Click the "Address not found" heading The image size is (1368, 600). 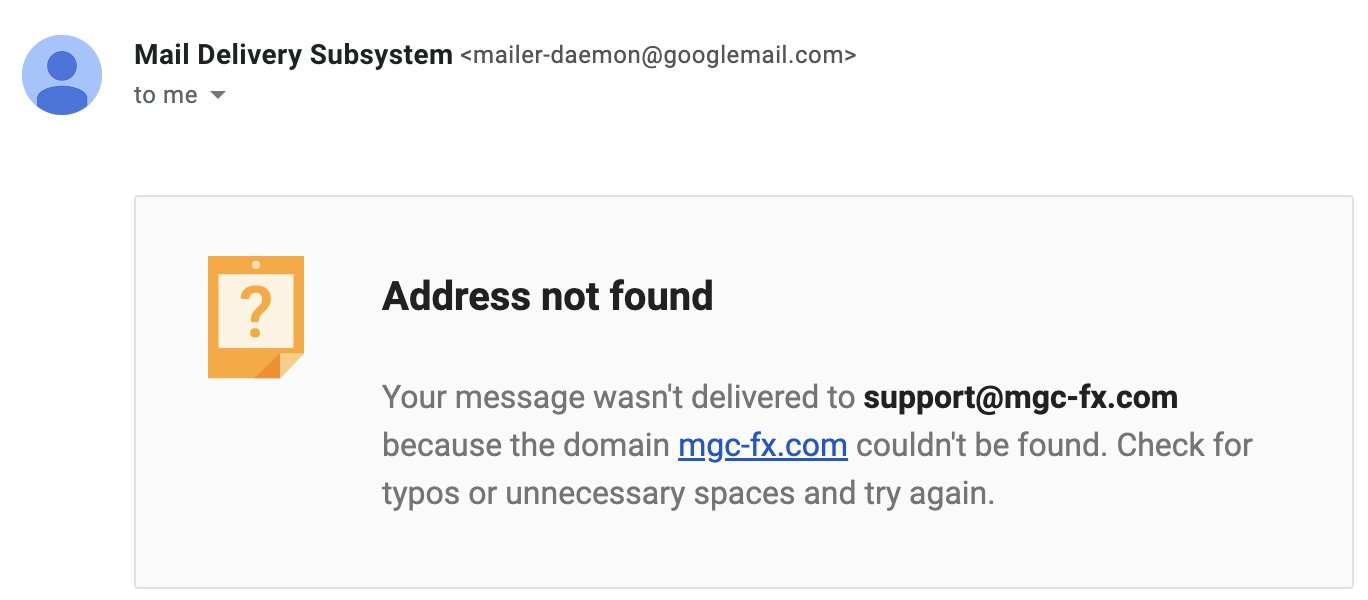coord(547,297)
